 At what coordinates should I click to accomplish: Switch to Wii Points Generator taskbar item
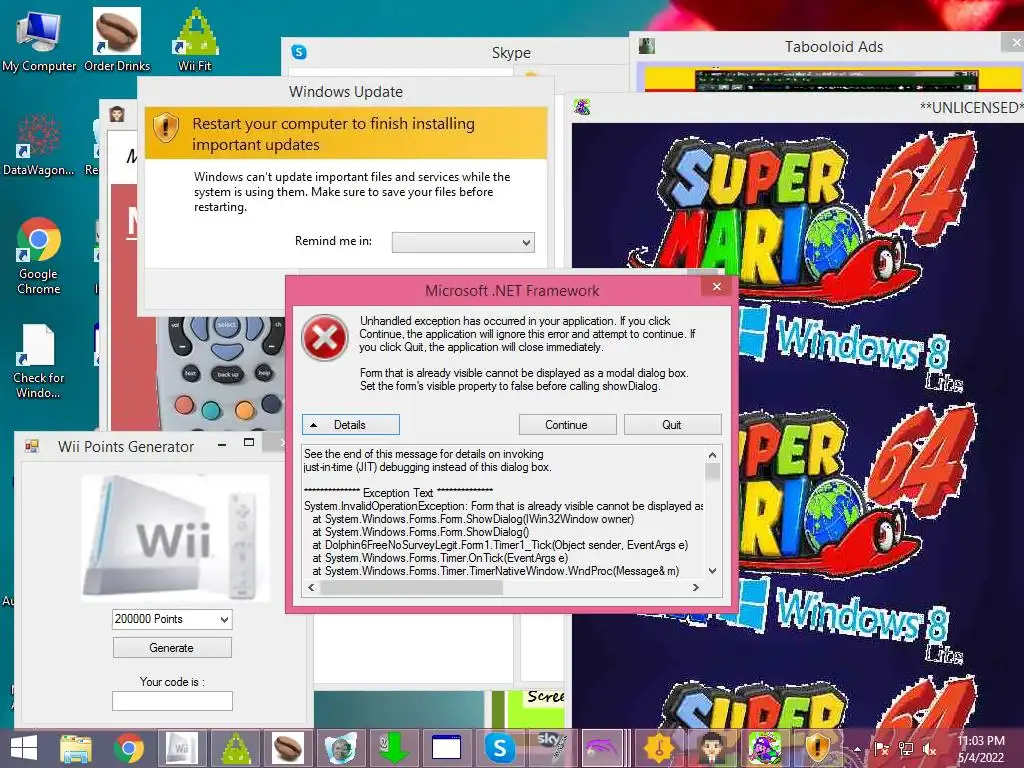click(181, 748)
